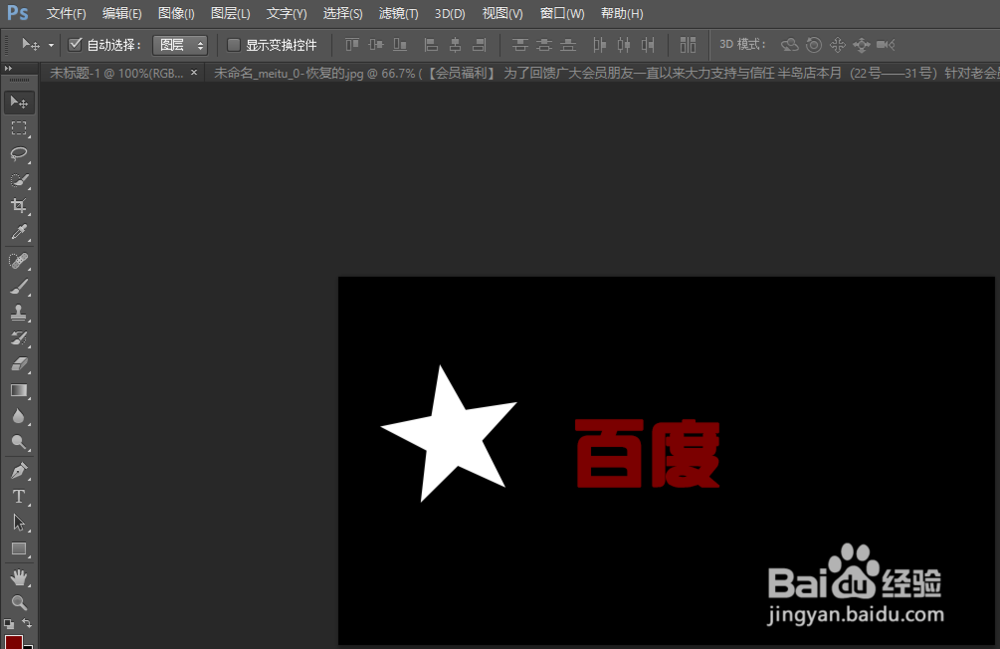
Task: Open the 3D(D) menu
Action: point(450,13)
